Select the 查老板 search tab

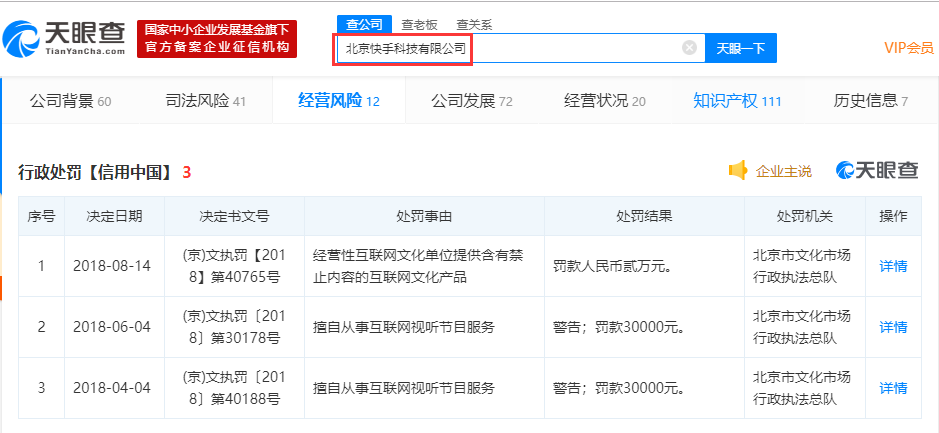419,25
